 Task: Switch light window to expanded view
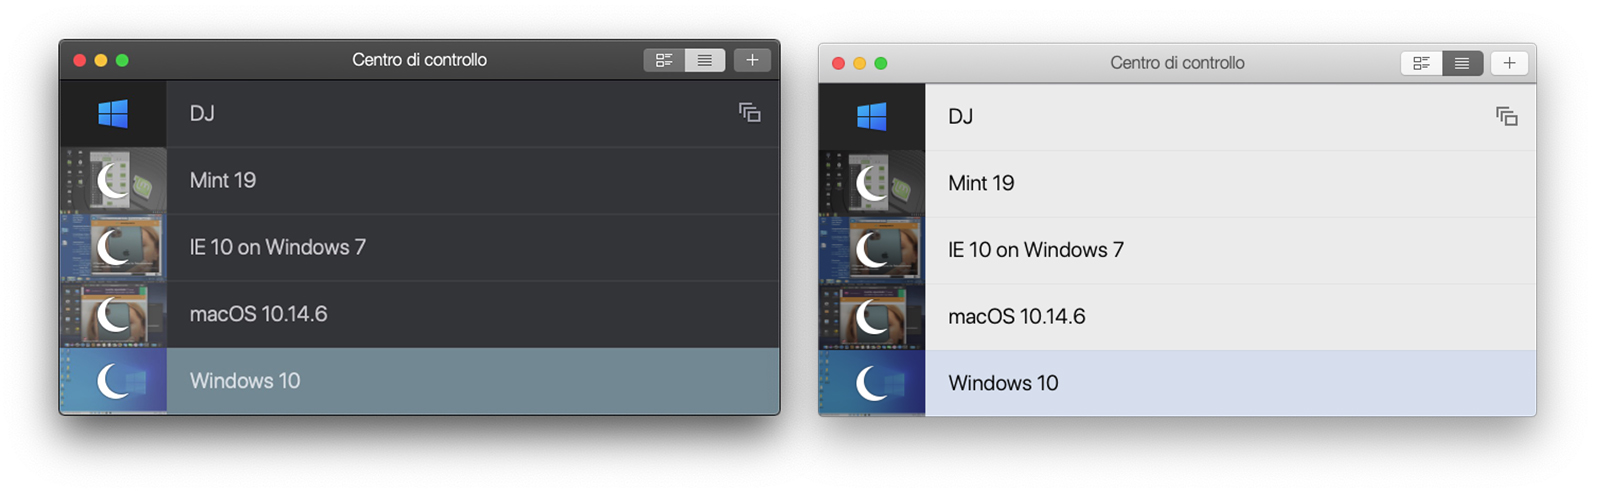click(x=1421, y=63)
